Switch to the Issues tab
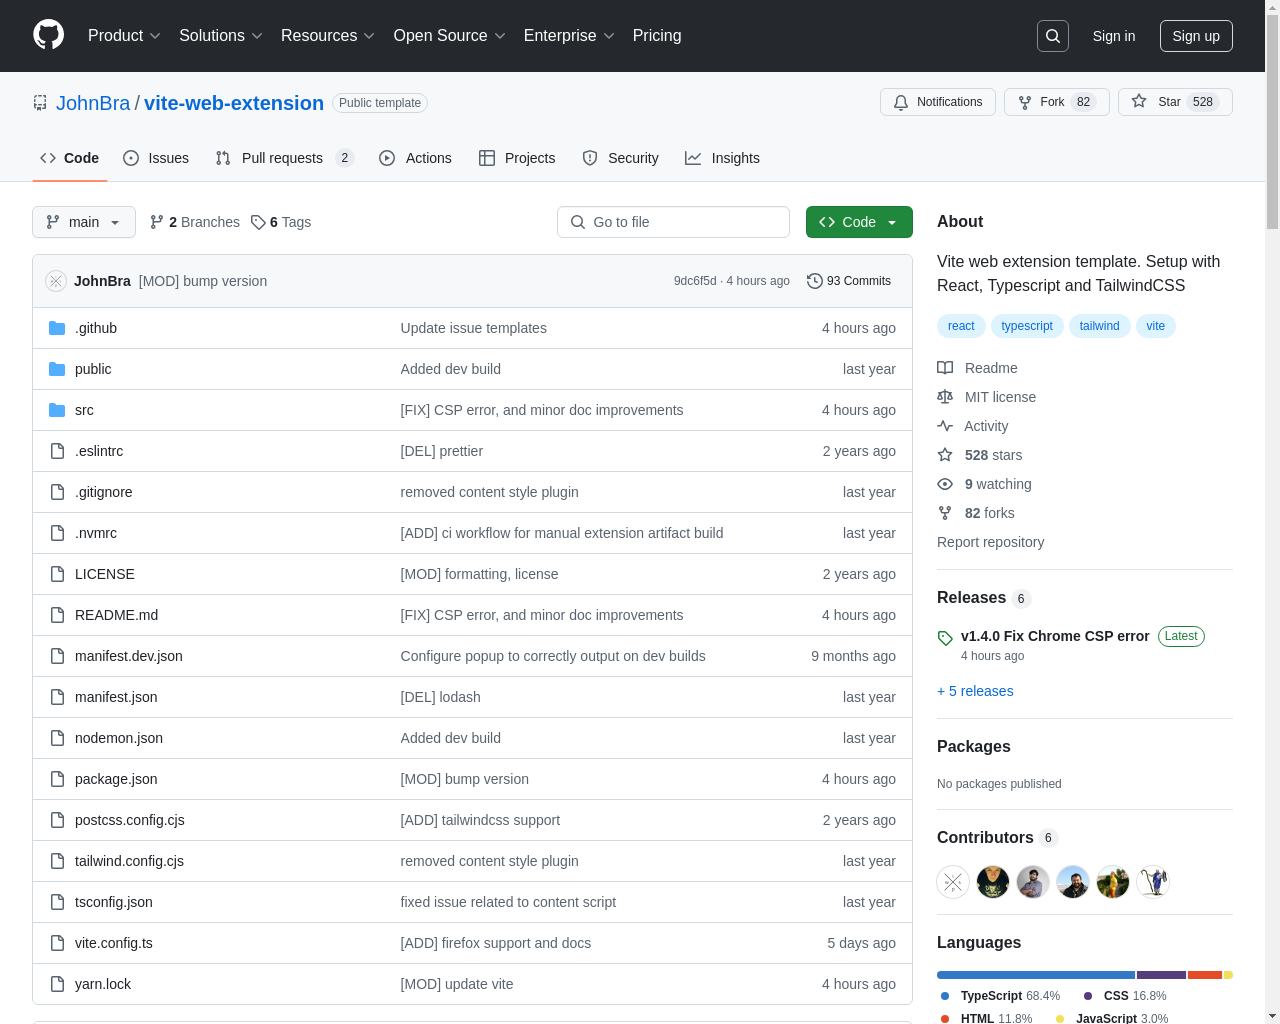1280x1024 pixels. pyautogui.click(x=156, y=158)
